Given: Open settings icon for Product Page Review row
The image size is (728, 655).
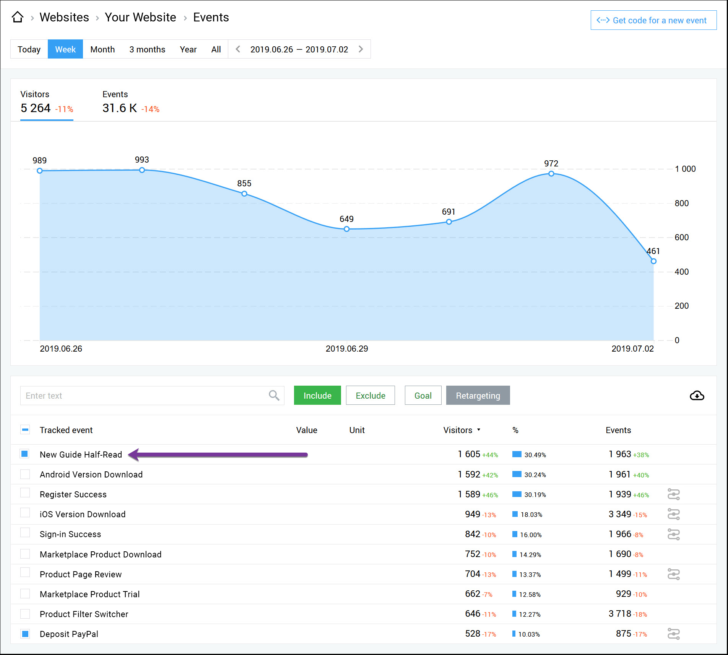Looking at the screenshot, I should (674, 574).
